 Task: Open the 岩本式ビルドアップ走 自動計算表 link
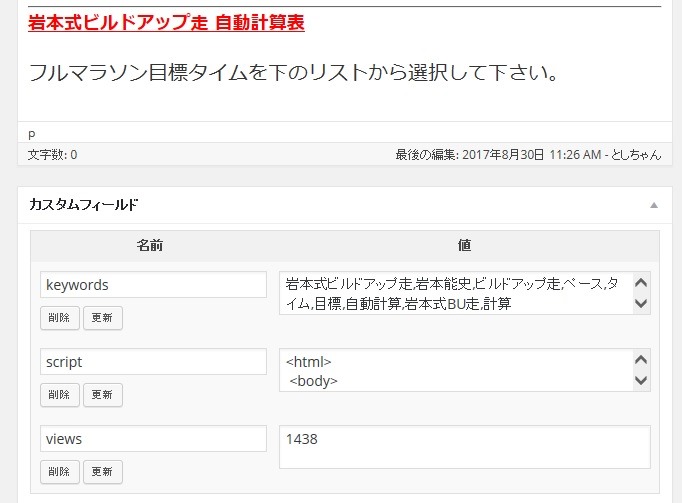click(x=166, y=22)
